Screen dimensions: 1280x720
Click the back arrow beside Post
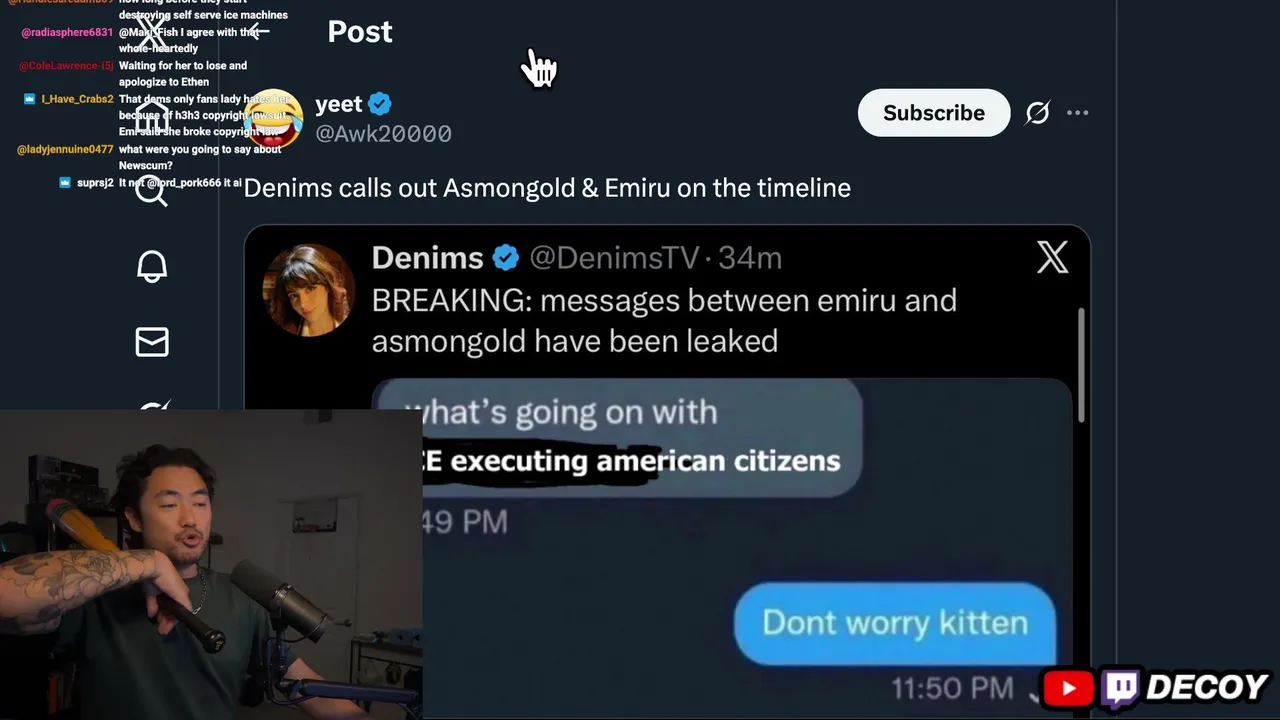258,31
